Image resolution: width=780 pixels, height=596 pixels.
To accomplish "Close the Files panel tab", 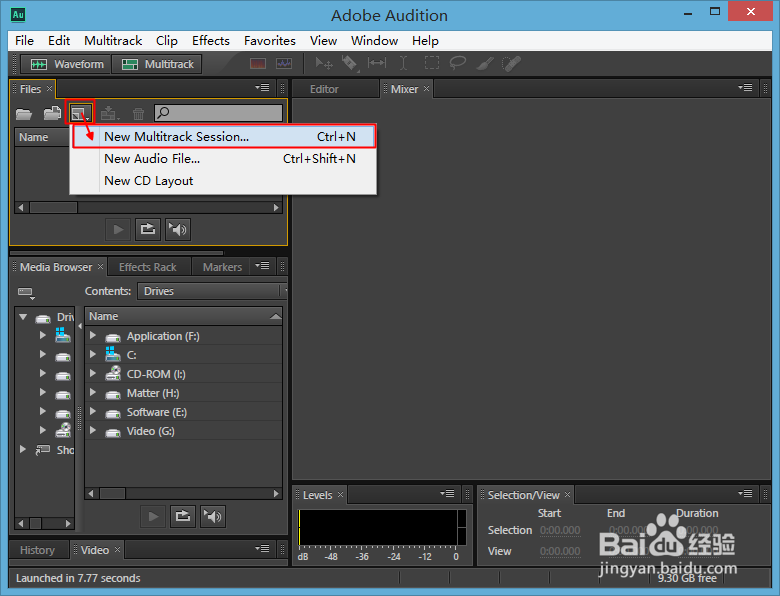I will click(49, 89).
